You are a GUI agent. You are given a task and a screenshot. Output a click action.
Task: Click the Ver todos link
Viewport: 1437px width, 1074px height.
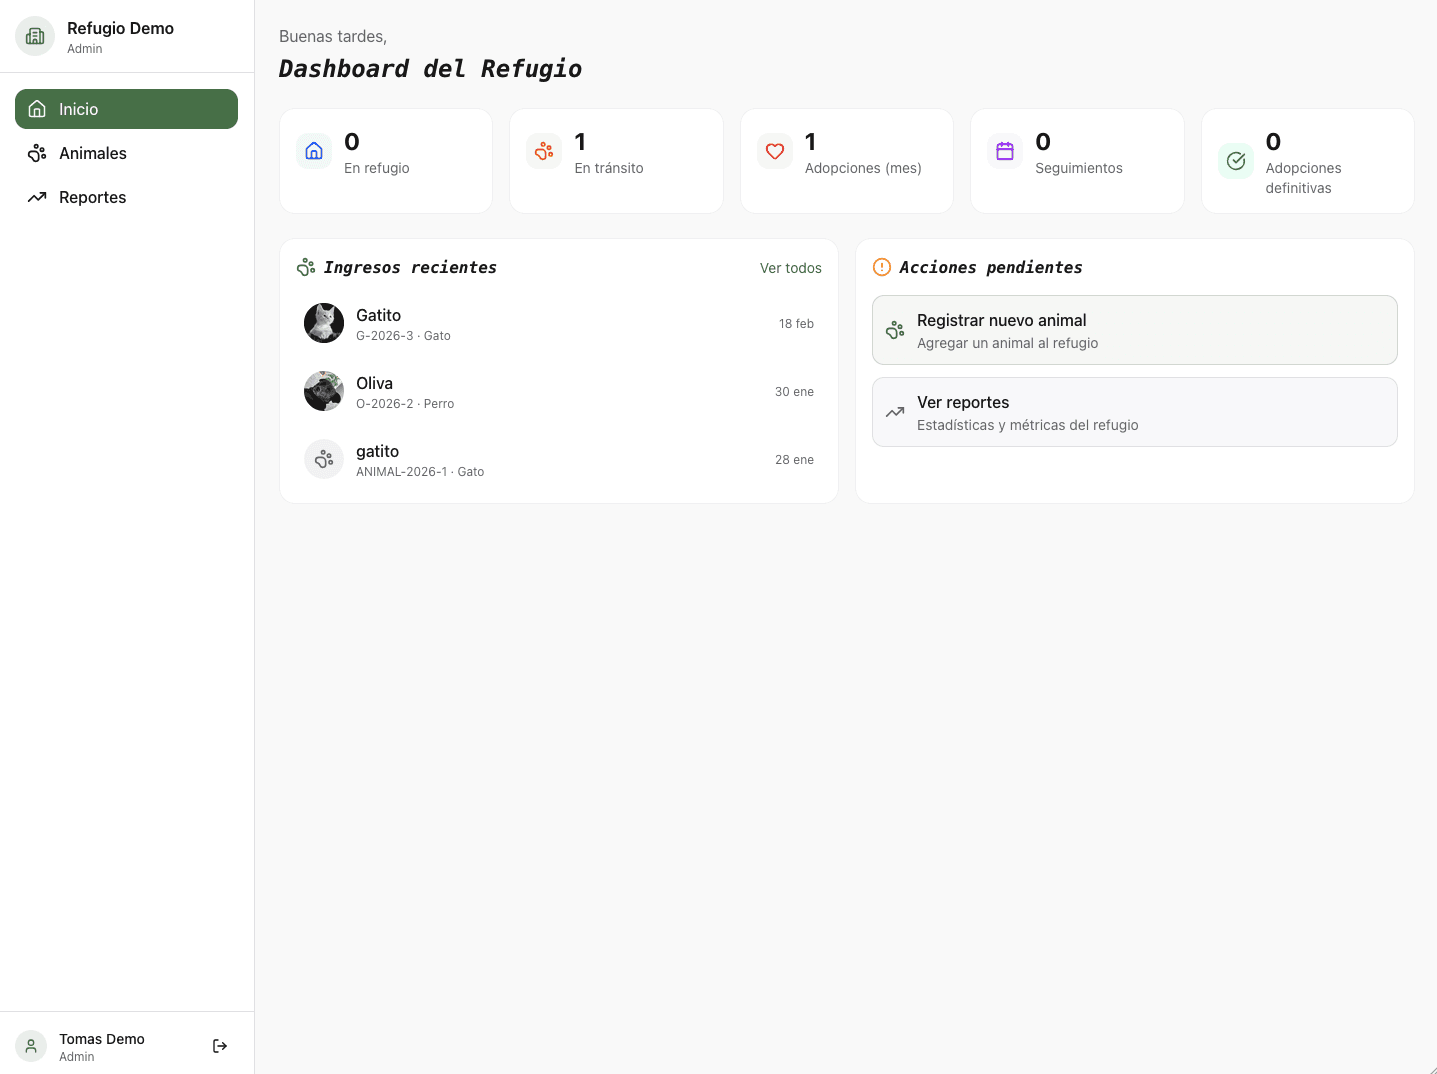pos(790,268)
